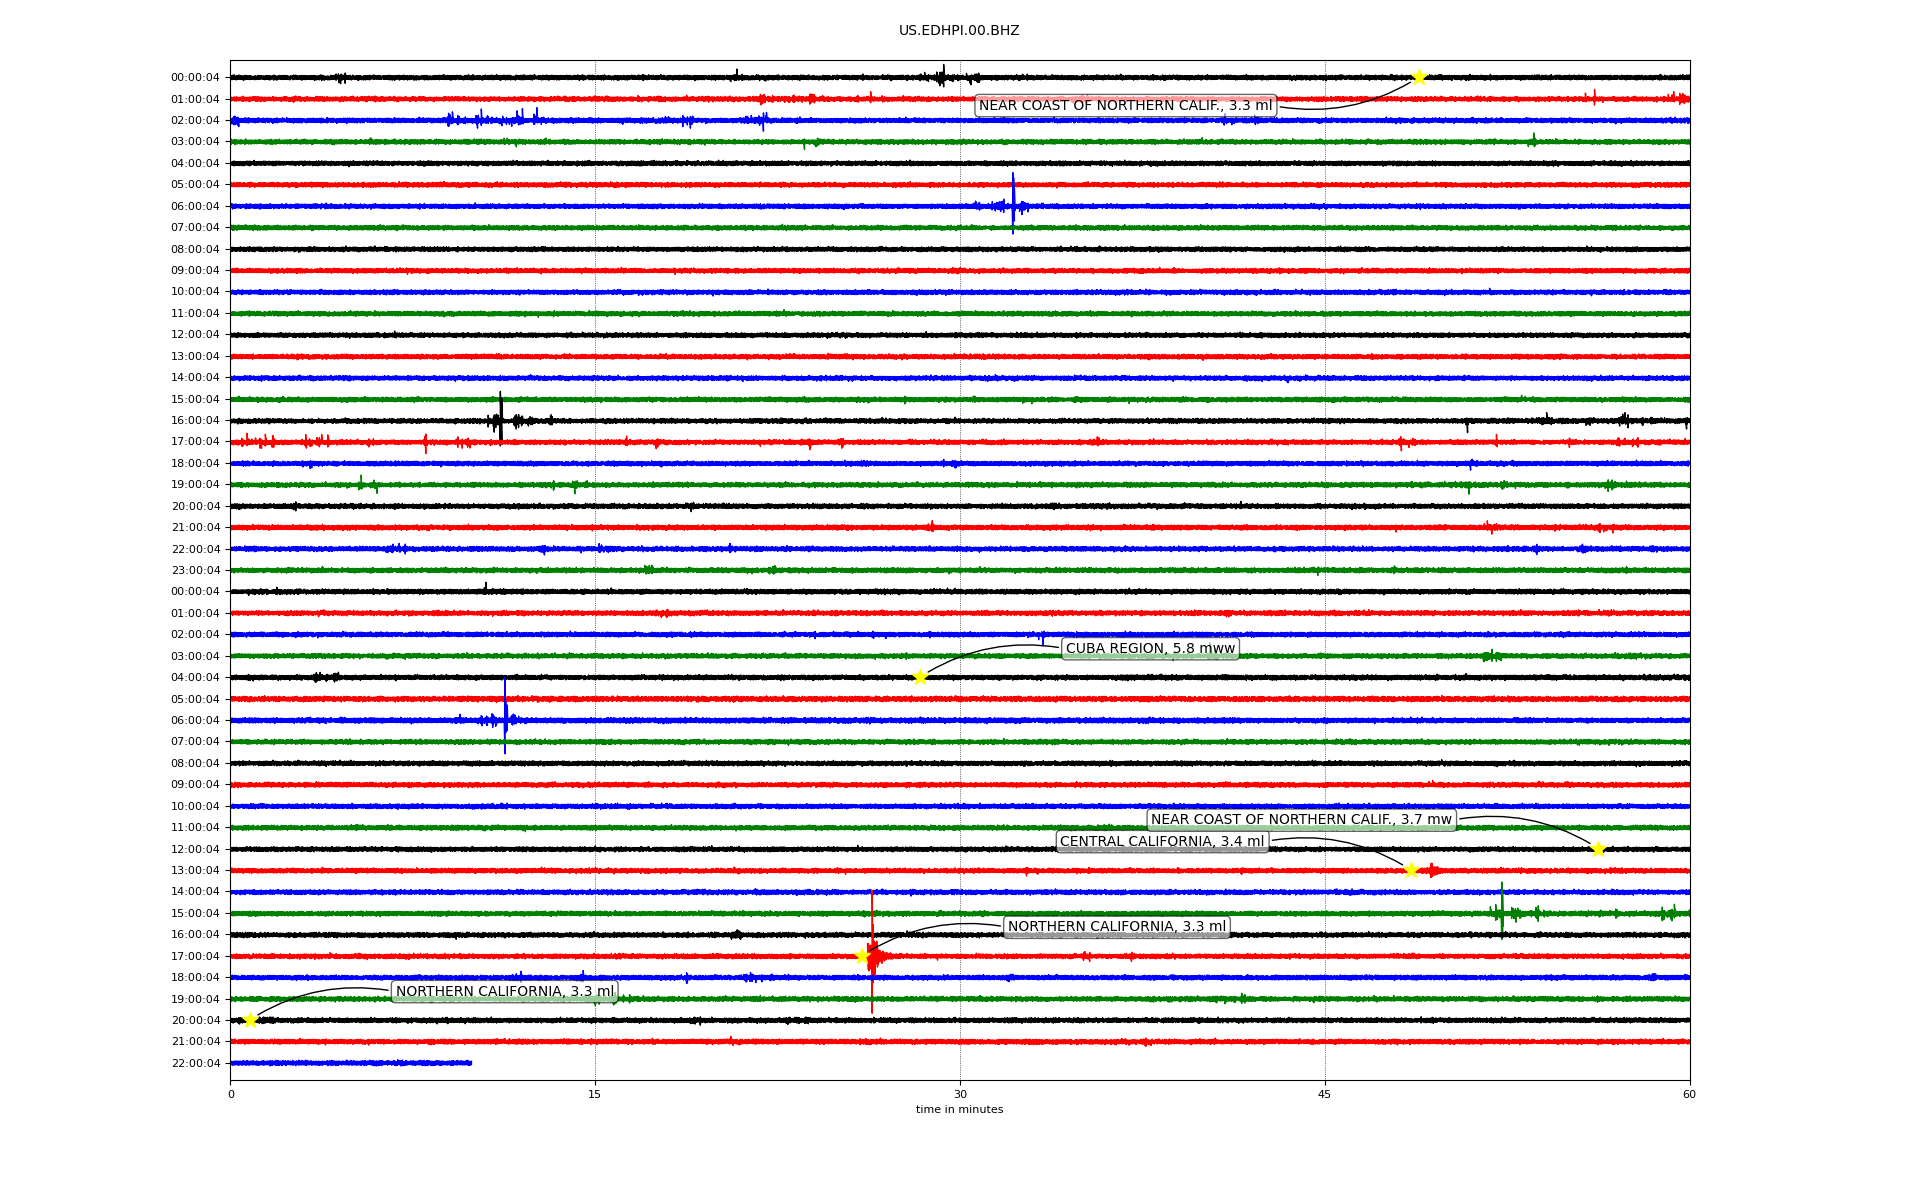Click the 'CUBA REGION, 5.8 mww' label

(1150, 648)
